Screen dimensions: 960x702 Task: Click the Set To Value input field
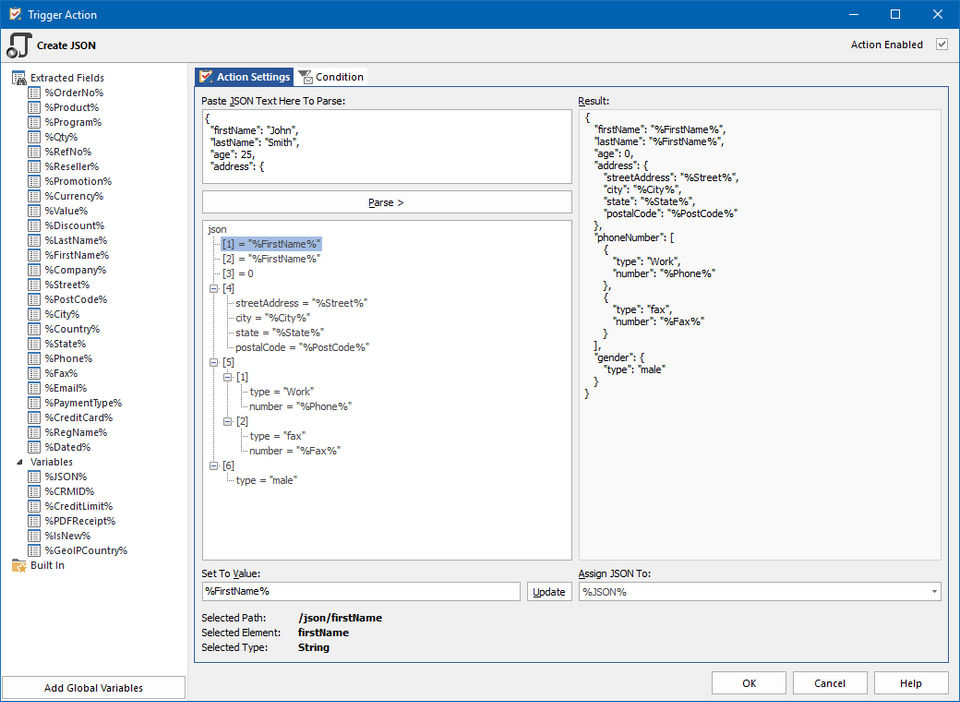pyautogui.click(x=360, y=592)
